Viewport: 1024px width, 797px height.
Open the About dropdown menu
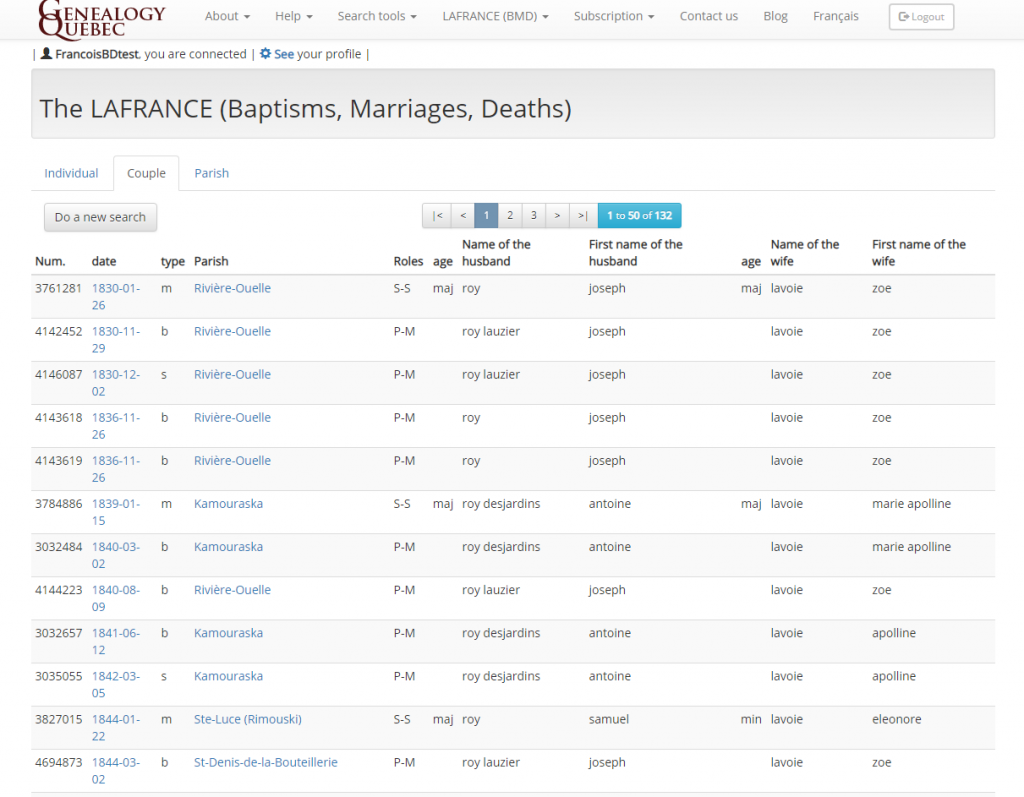pos(227,16)
